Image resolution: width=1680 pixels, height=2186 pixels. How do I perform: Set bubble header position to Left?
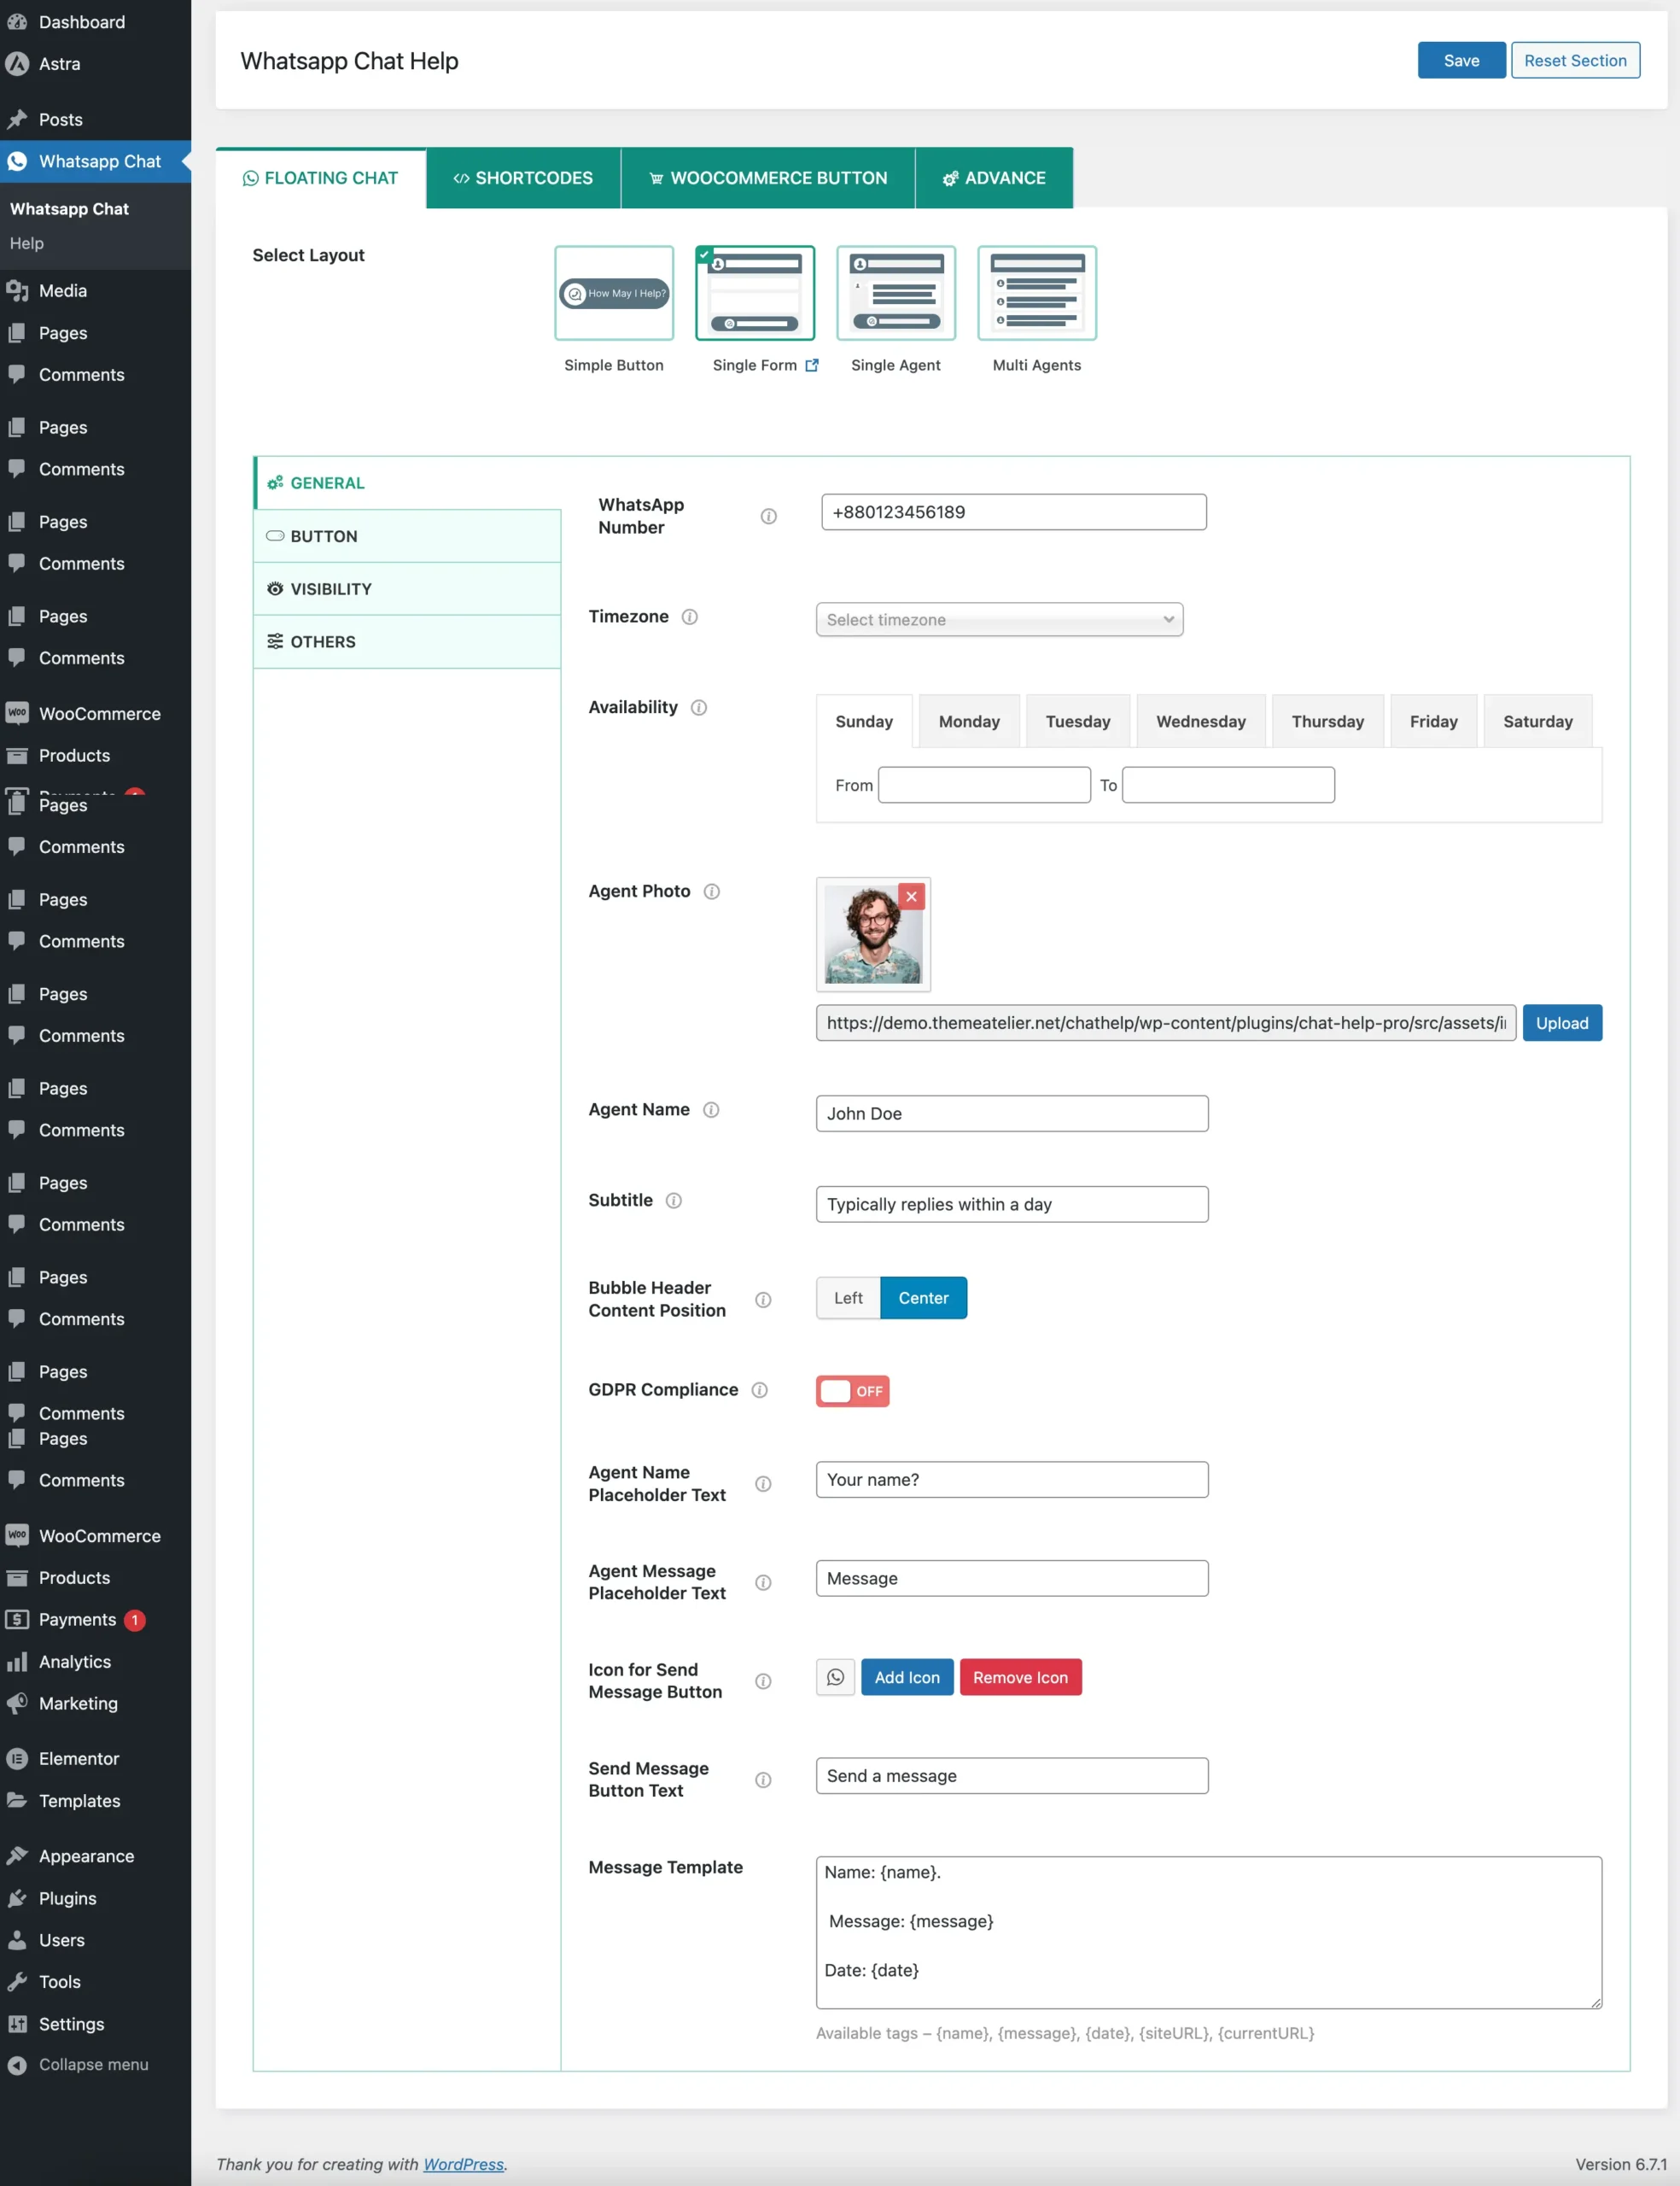[848, 1298]
